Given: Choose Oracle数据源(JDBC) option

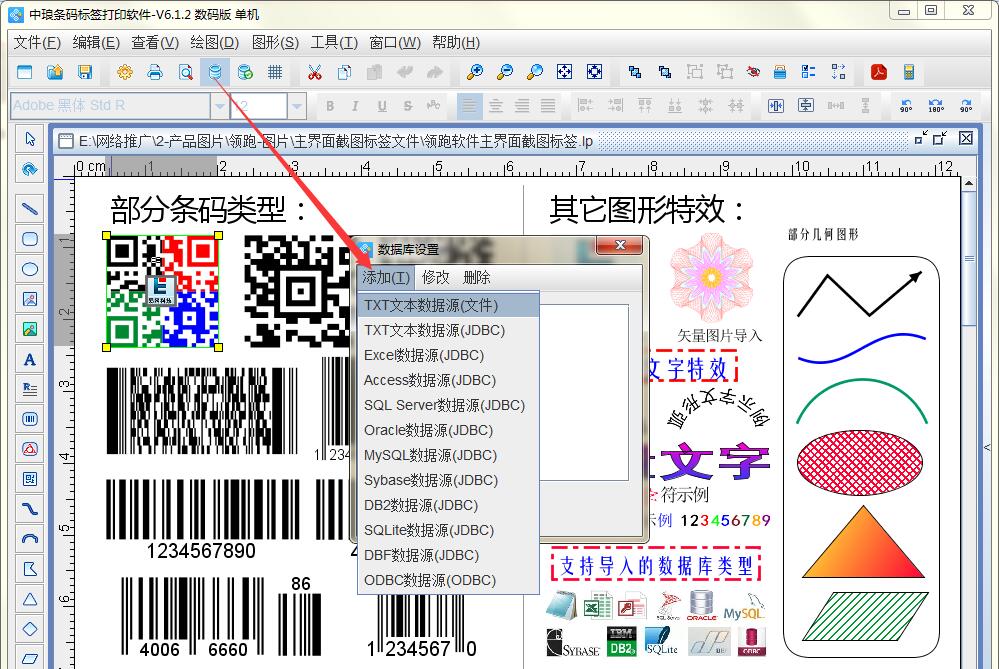Looking at the screenshot, I should (x=449, y=430).
